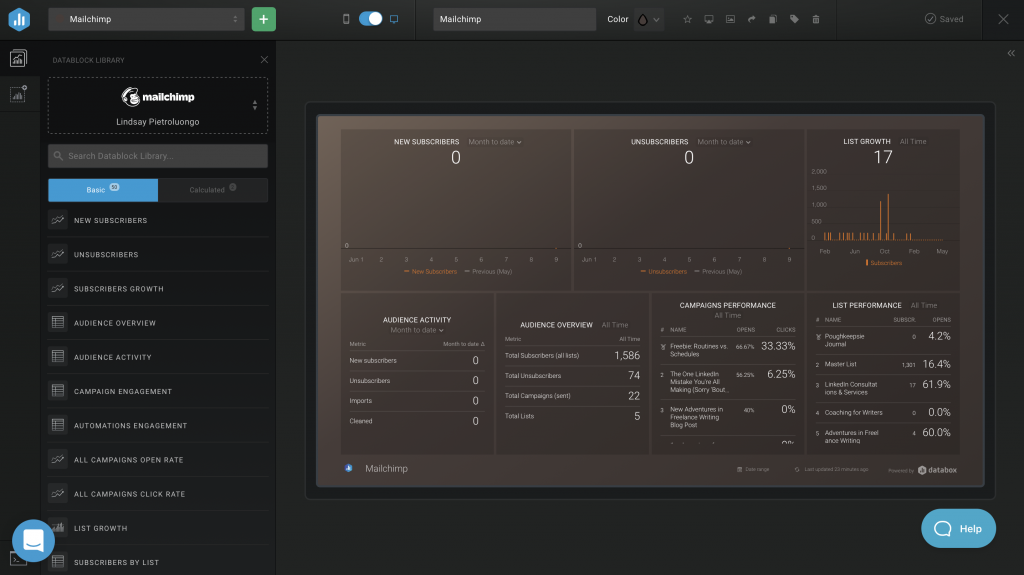Click the green add databoard plus button
The width and height of the screenshot is (1024, 575).
point(263,19)
